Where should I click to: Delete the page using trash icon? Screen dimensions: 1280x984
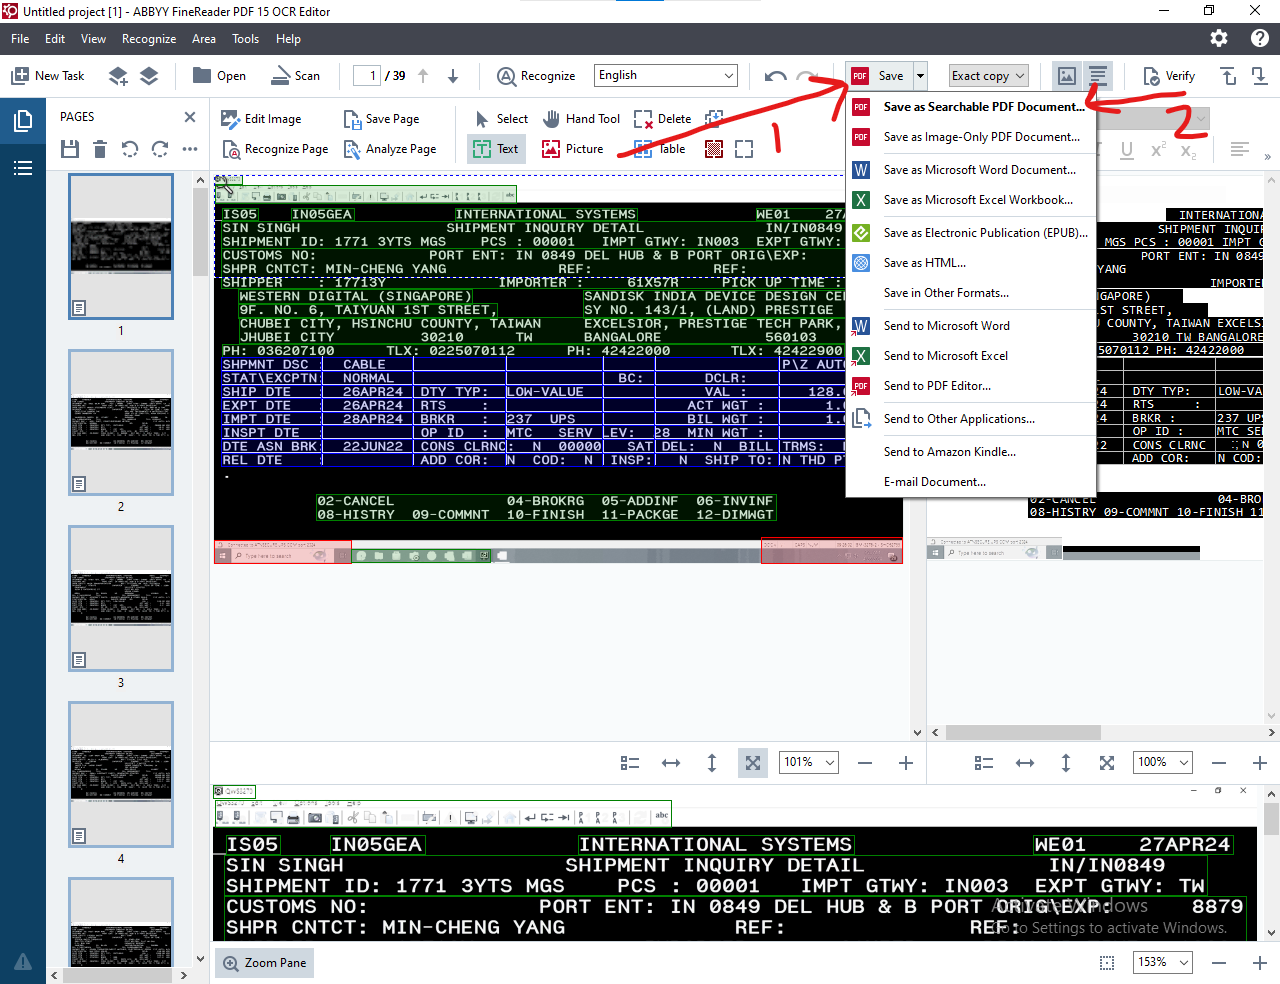pyautogui.click(x=100, y=149)
